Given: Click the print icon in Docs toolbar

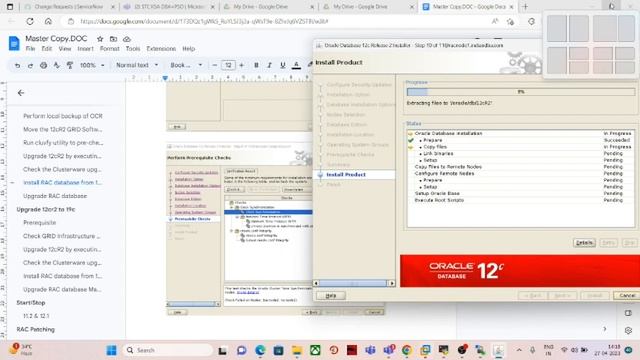Looking at the screenshot, I should click(43, 65).
